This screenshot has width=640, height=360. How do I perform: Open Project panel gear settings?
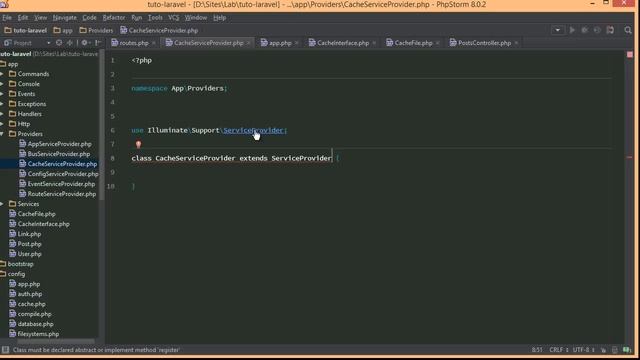(85, 42)
